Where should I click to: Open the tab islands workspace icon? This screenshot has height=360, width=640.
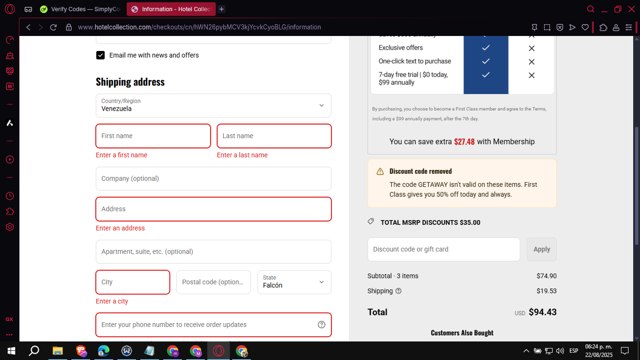click(x=28, y=9)
